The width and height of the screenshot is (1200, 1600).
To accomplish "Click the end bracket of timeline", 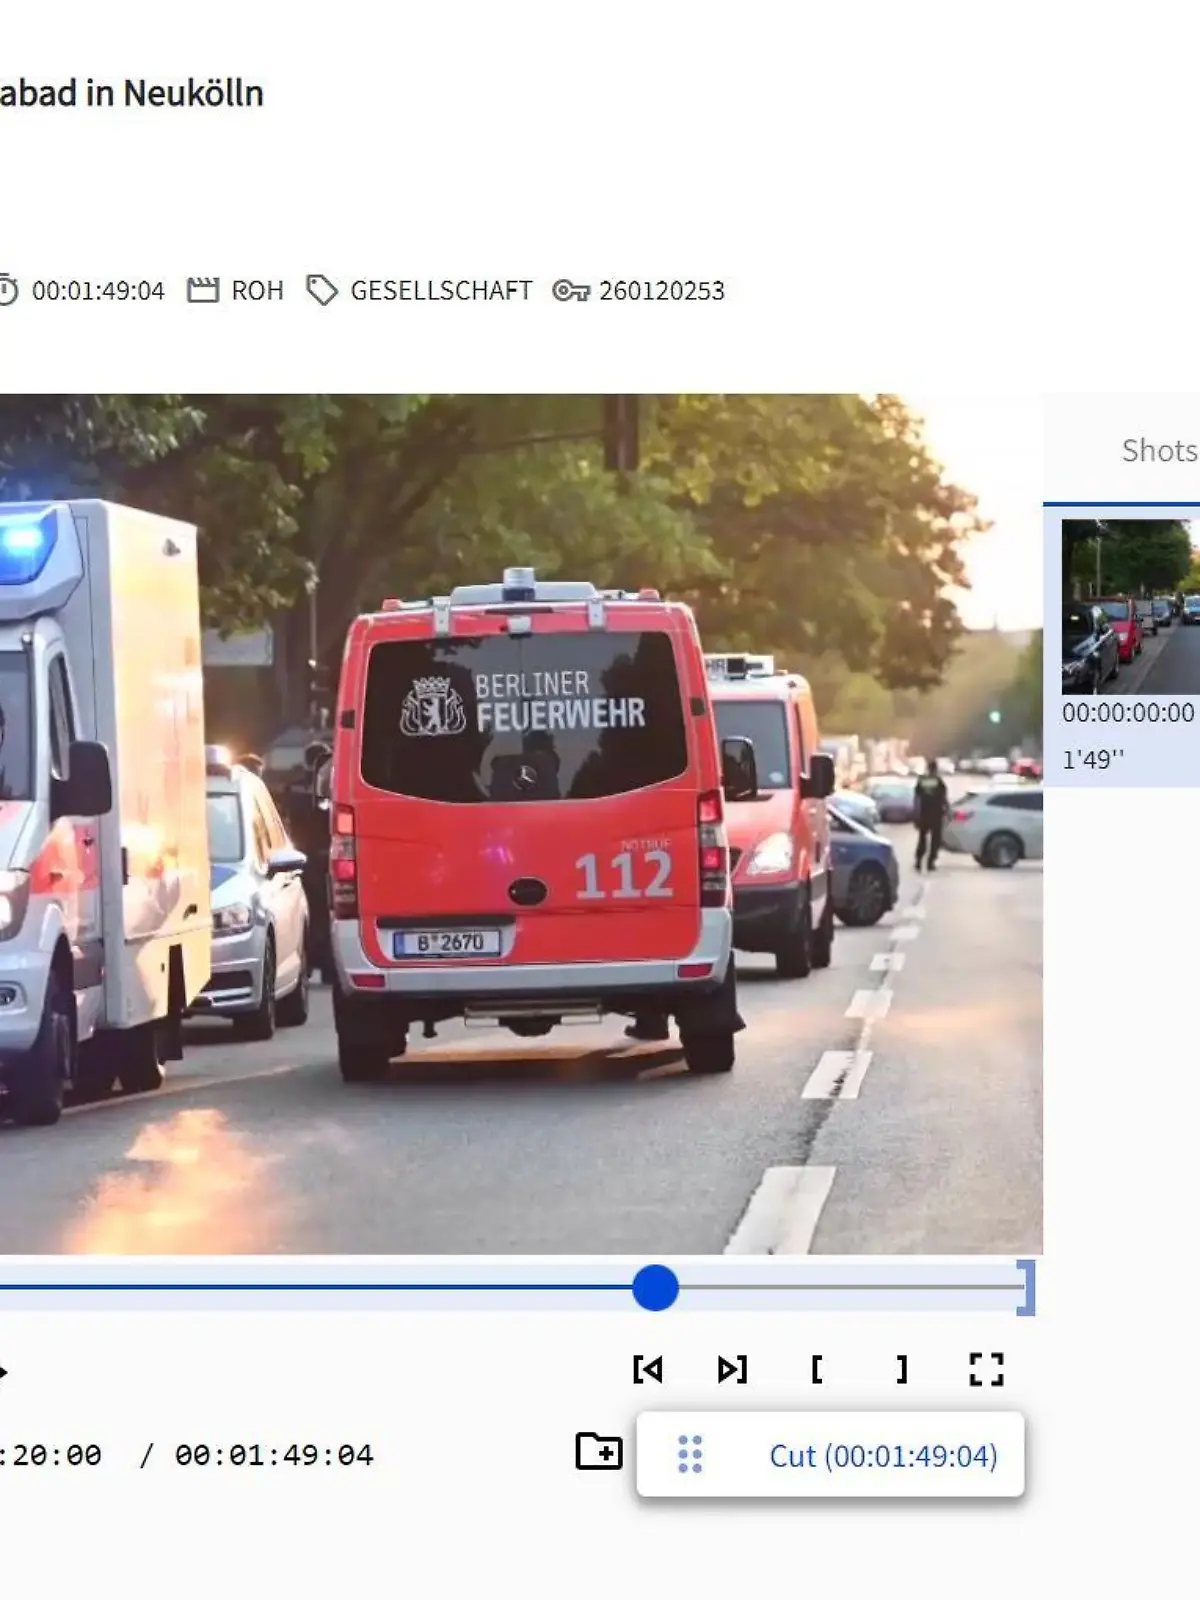I will coord(1026,1287).
